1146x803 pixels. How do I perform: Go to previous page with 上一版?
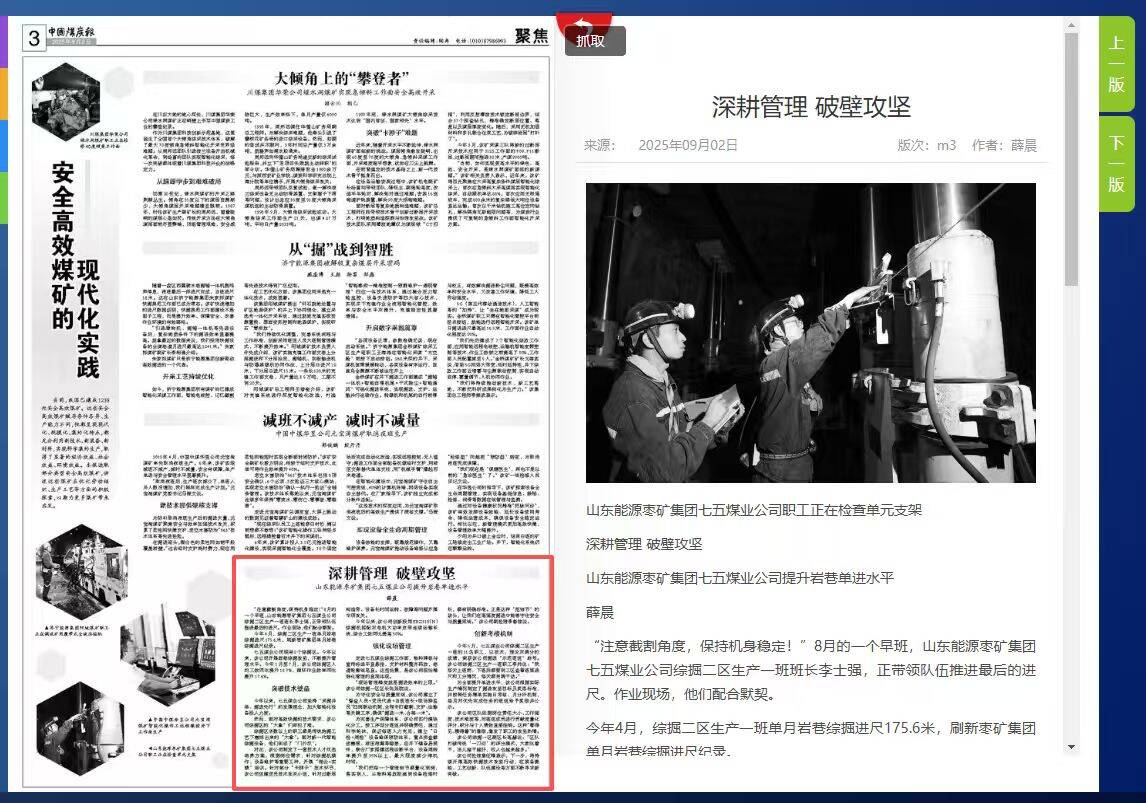(x=1116, y=64)
